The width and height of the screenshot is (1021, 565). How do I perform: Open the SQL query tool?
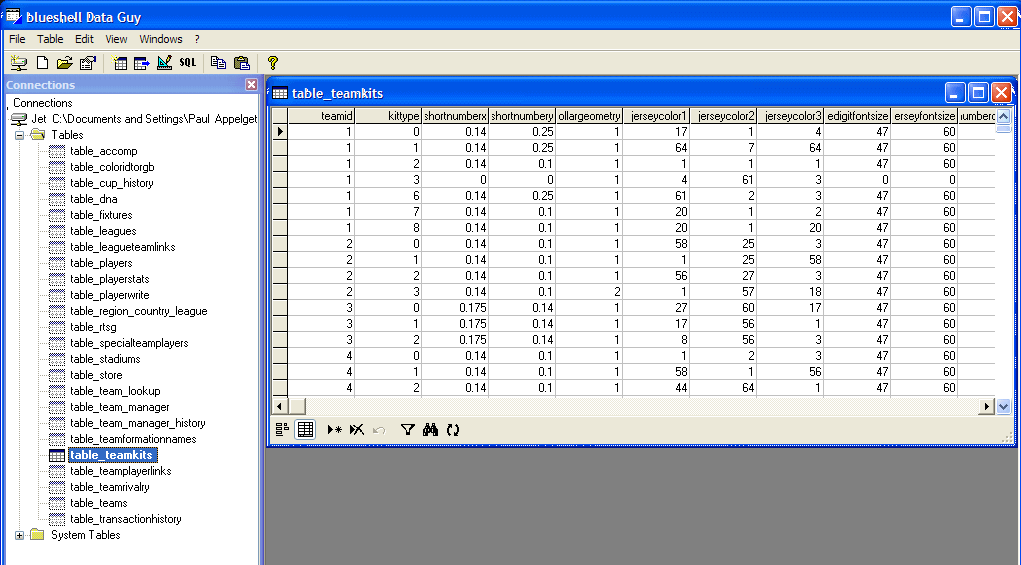188,63
